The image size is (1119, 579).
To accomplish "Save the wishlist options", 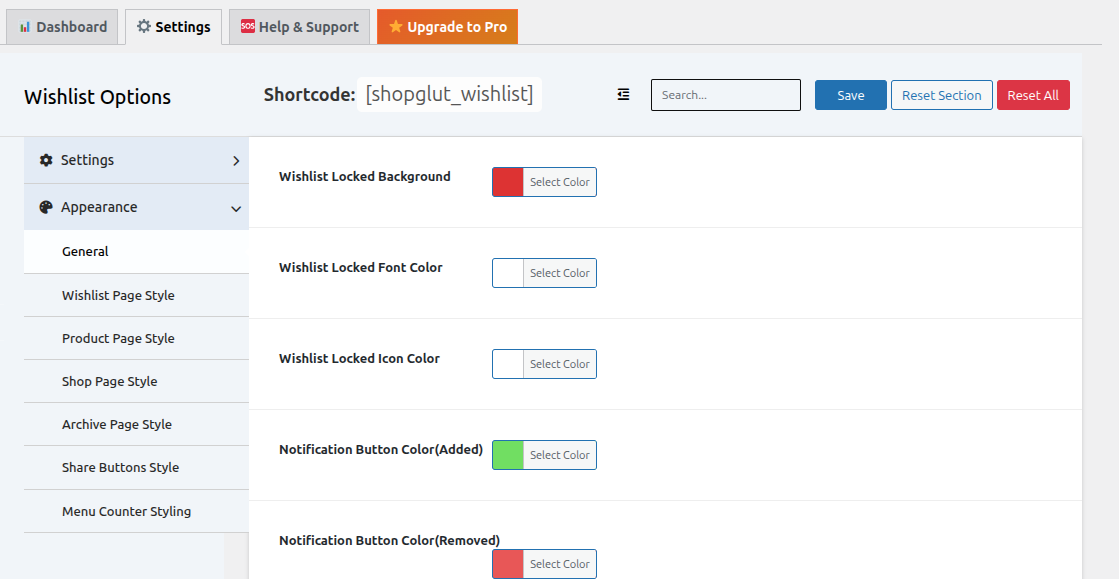I will 851,95.
